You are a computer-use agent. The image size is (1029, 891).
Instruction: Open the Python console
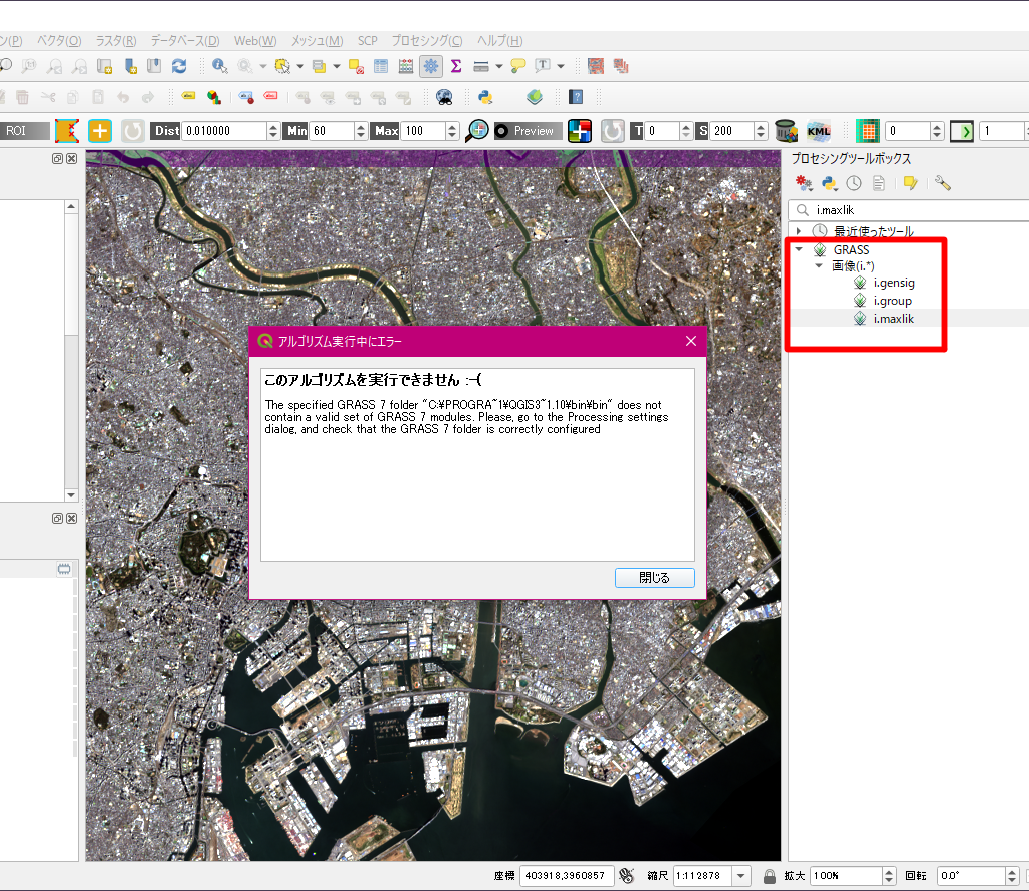(484, 97)
